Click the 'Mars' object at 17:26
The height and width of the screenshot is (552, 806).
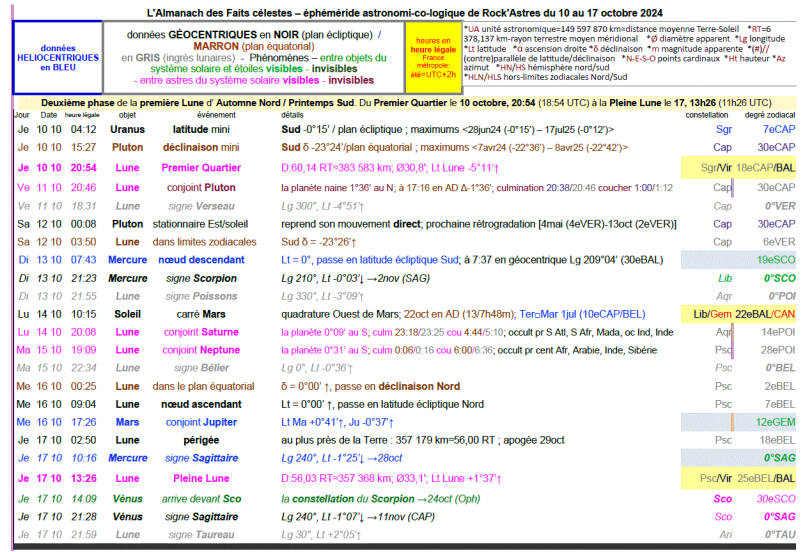point(127,422)
